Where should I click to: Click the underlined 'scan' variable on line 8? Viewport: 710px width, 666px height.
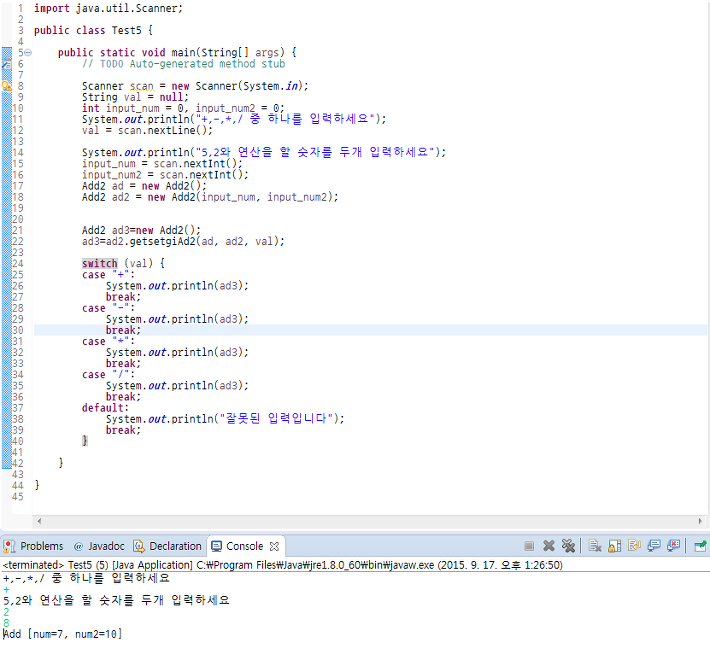pyautogui.click(x=142, y=86)
